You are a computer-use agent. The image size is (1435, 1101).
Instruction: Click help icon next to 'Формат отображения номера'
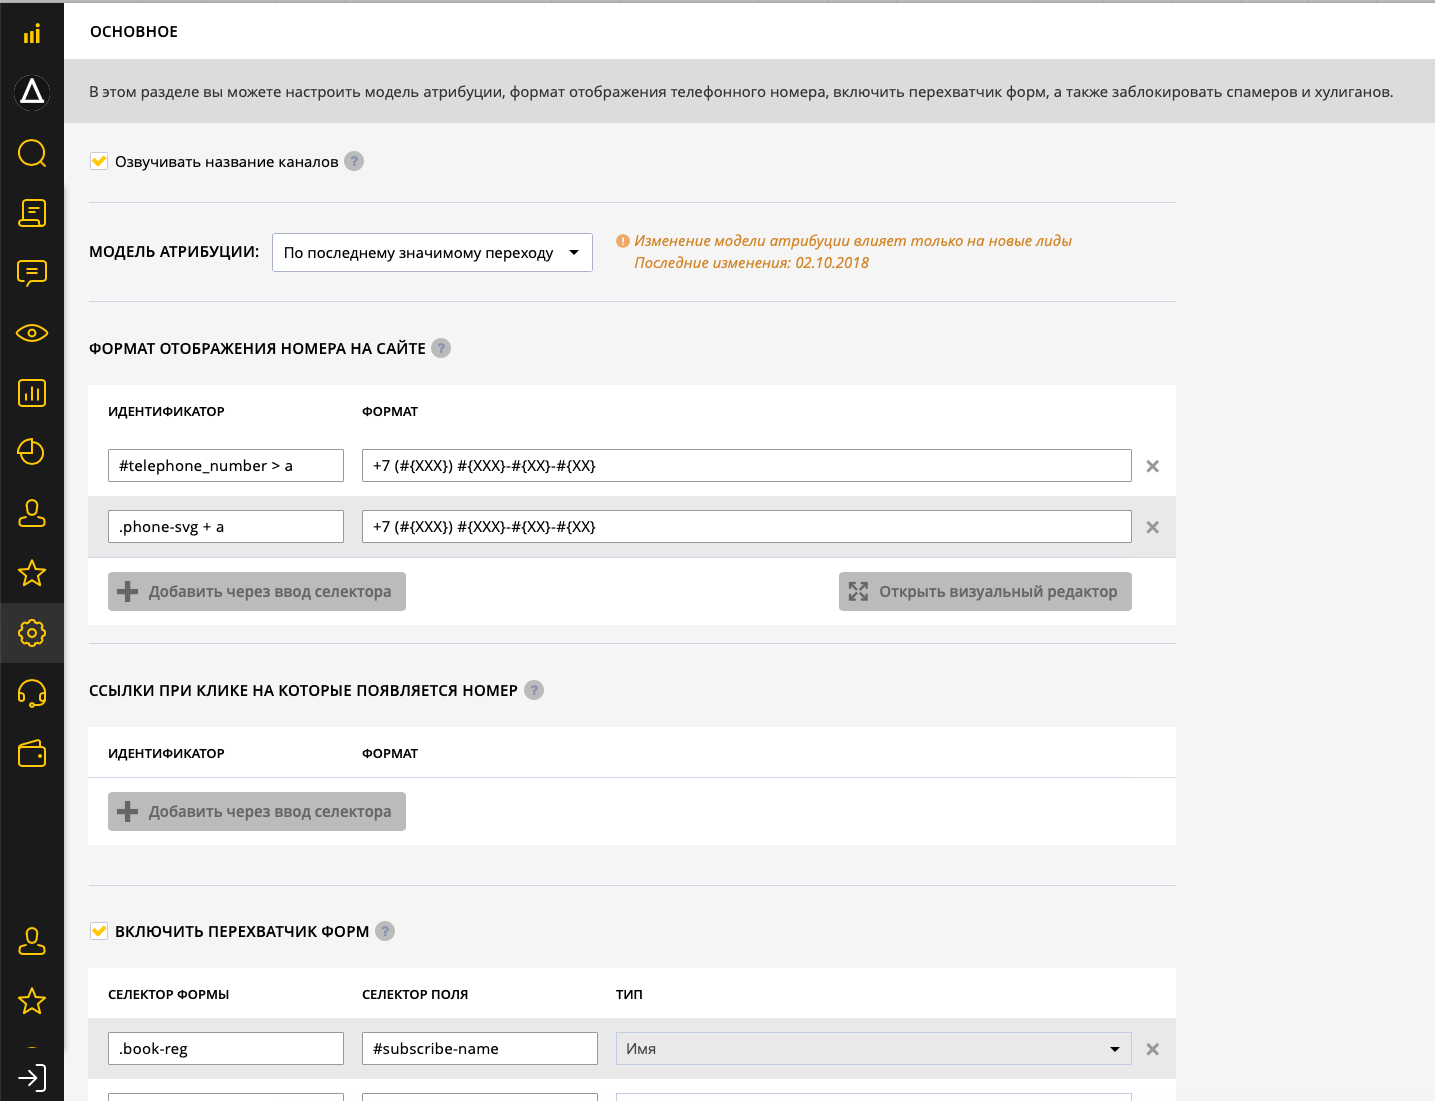tap(441, 348)
